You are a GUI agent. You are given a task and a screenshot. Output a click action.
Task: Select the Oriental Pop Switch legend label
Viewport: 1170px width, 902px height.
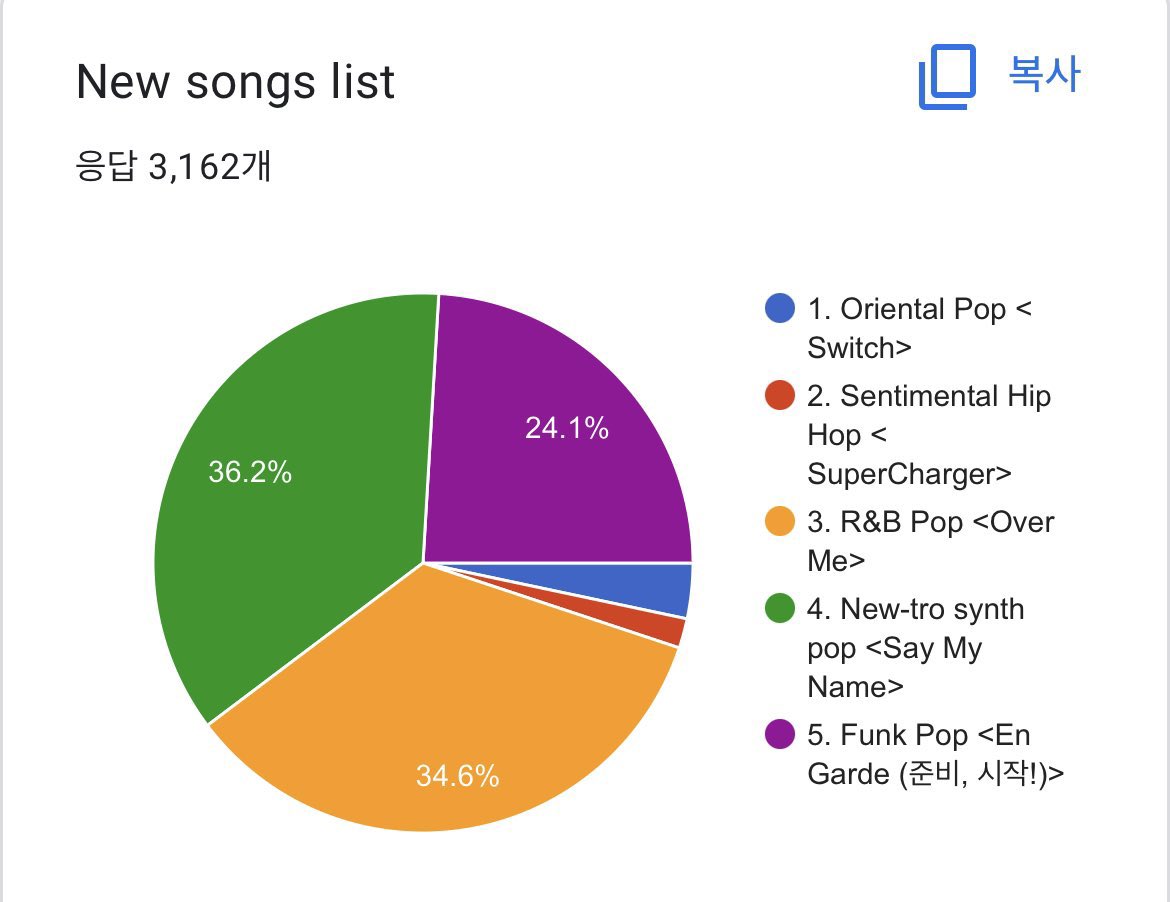click(918, 328)
